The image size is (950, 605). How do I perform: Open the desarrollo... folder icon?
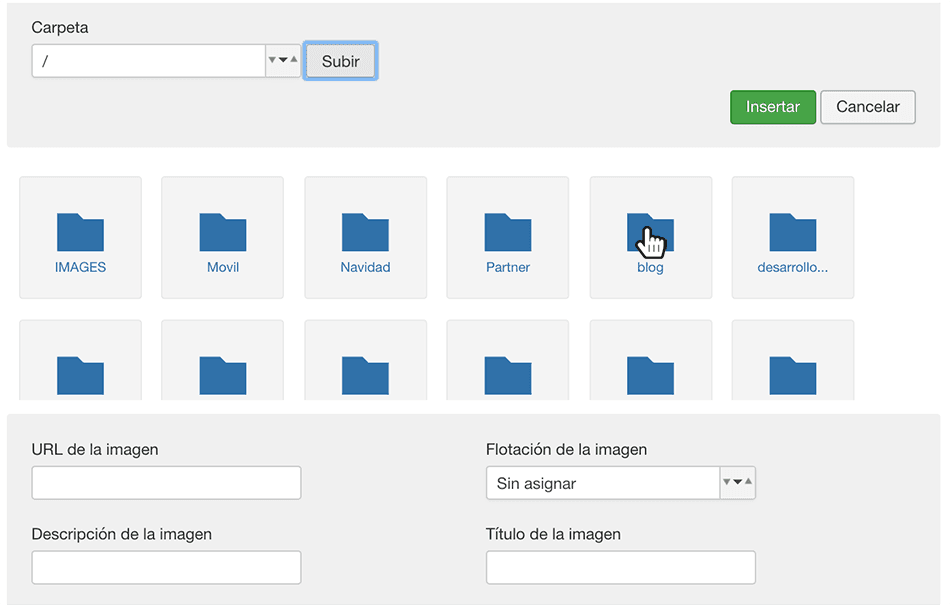point(792,232)
